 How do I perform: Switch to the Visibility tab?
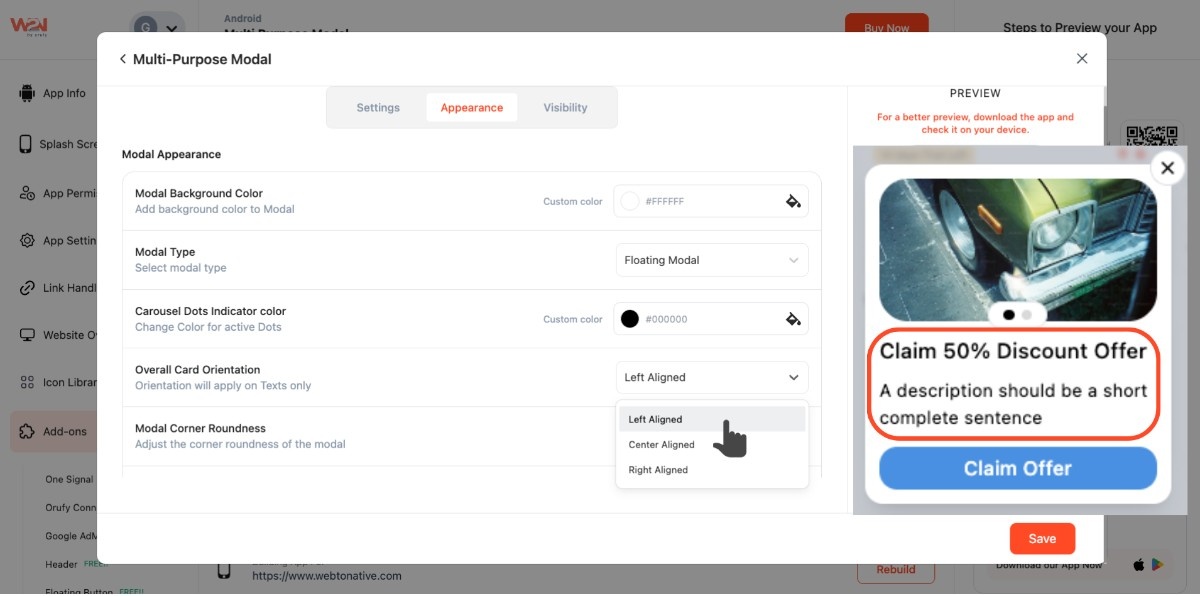click(x=565, y=108)
